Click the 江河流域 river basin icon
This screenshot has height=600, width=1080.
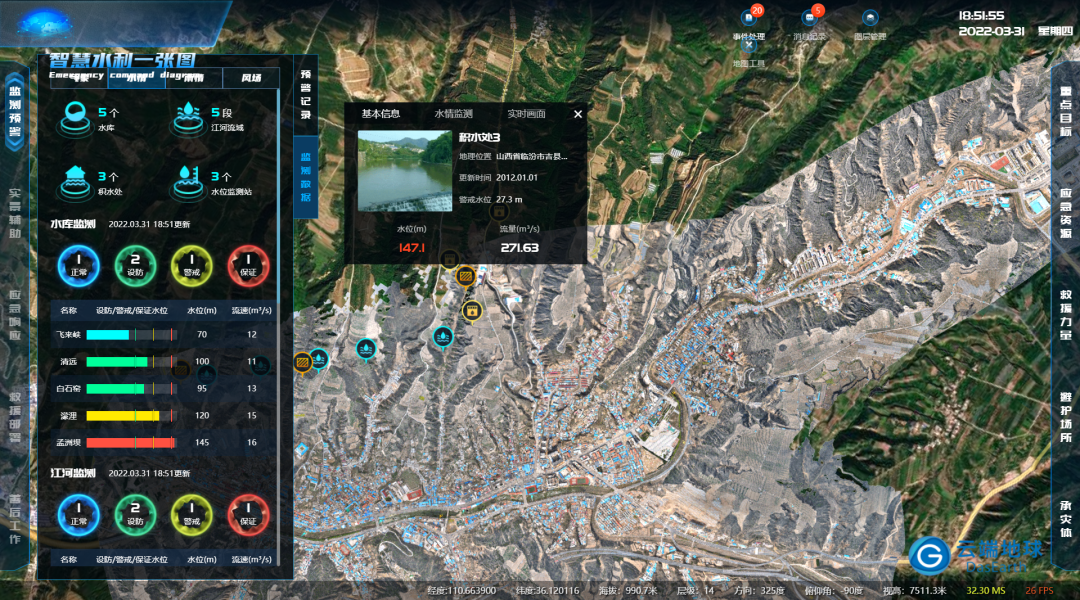[x=188, y=116]
